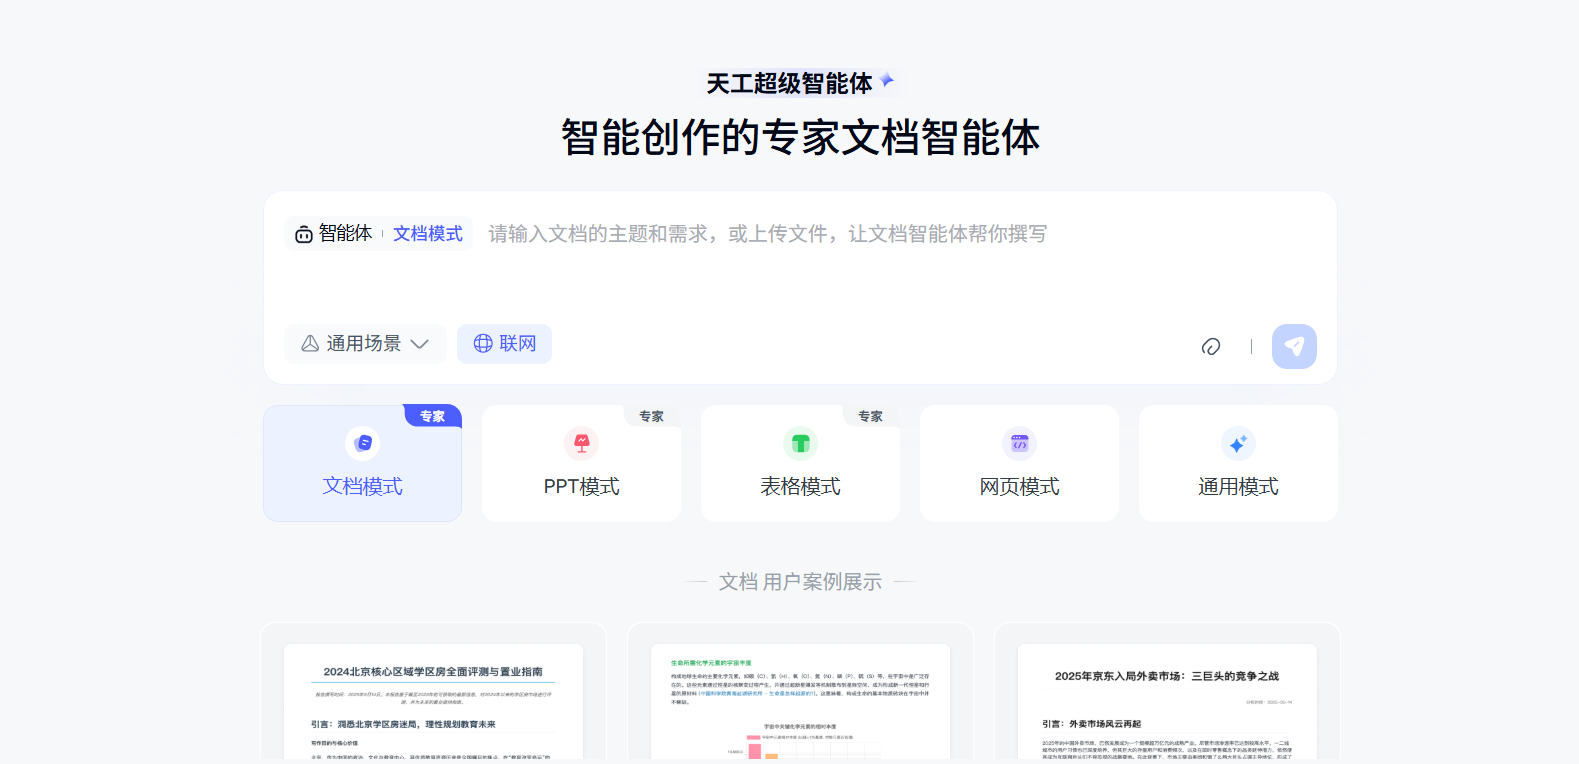Image resolution: width=1579 pixels, height=764 pixels.
Task: Click the paperclip attachment upload icon
Action: point(1211,347)
